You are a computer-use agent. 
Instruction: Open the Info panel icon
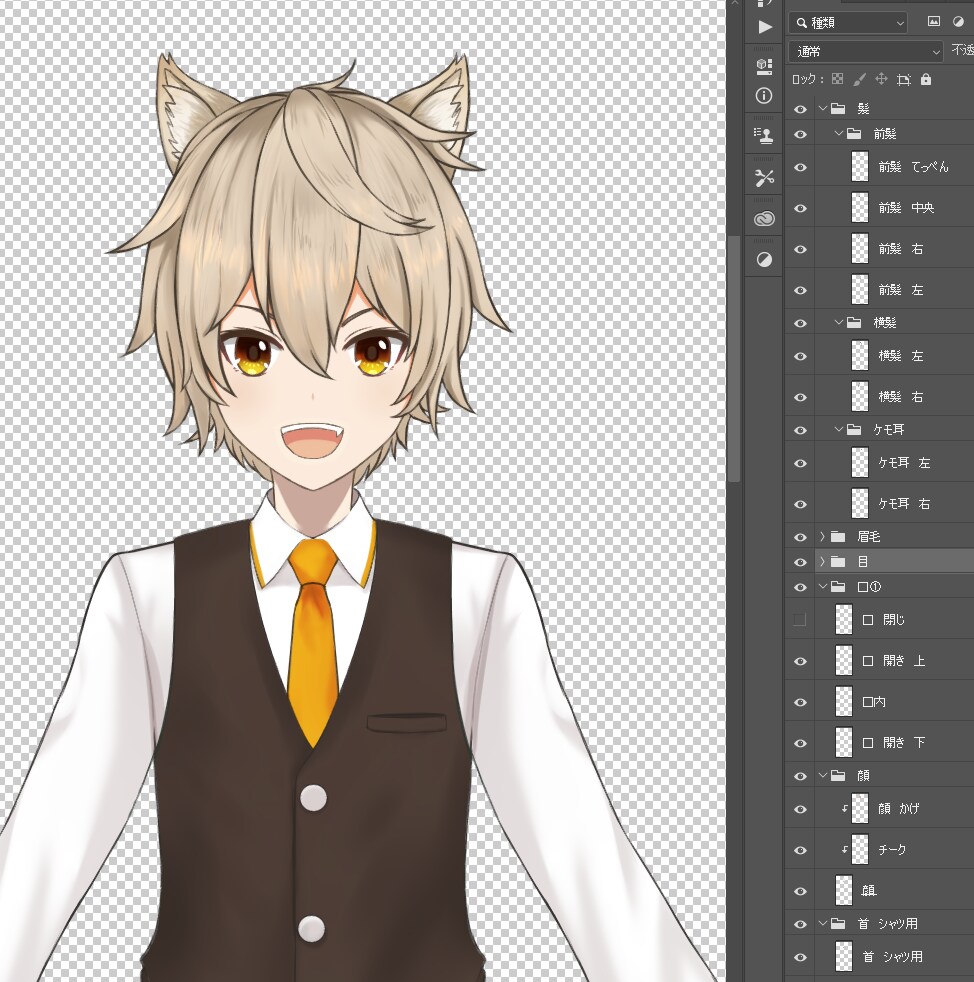click(764, 96)
